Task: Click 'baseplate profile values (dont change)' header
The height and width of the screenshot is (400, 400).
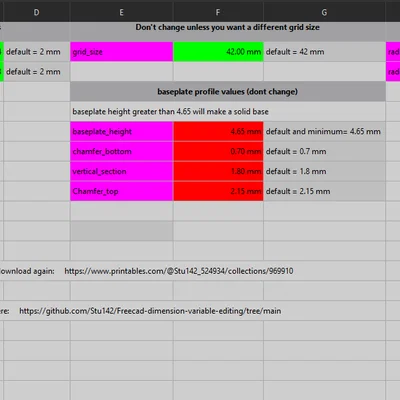Action: point(228,92)
